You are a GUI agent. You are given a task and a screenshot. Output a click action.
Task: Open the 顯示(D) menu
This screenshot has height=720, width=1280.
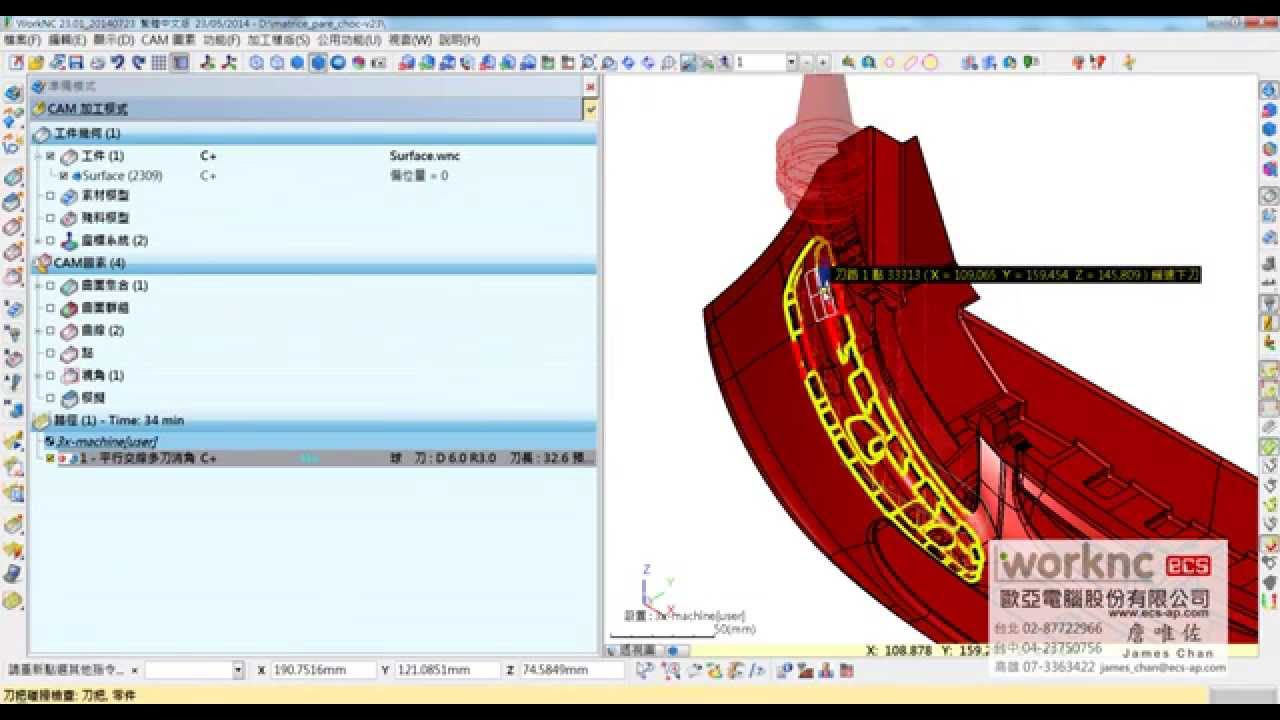(113, 40)
